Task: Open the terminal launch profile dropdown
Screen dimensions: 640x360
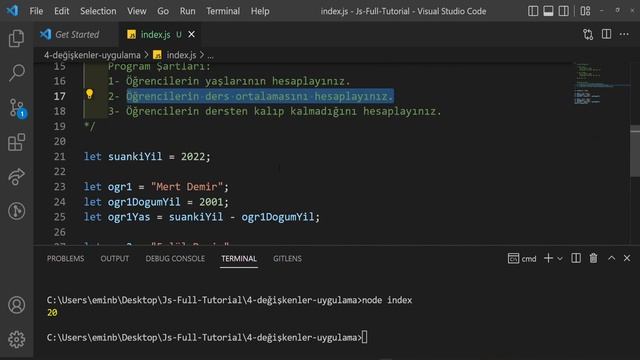Action: coord(560,258)
